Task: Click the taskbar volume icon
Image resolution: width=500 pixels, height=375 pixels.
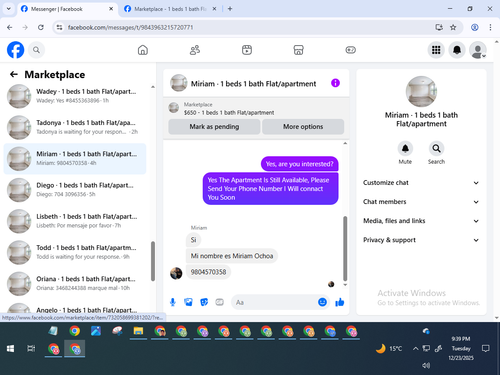Action: [426, 365]
